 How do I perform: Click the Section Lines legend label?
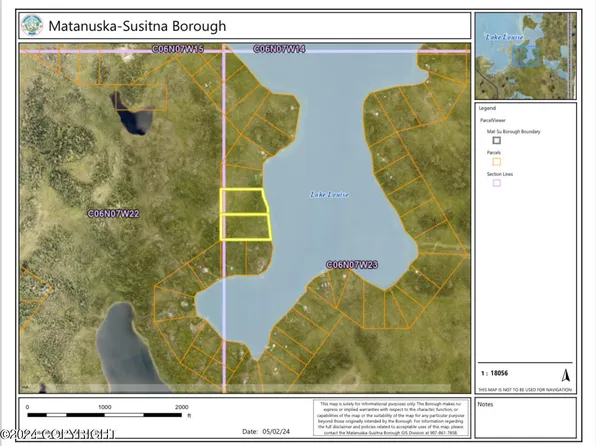coord(500,174)
